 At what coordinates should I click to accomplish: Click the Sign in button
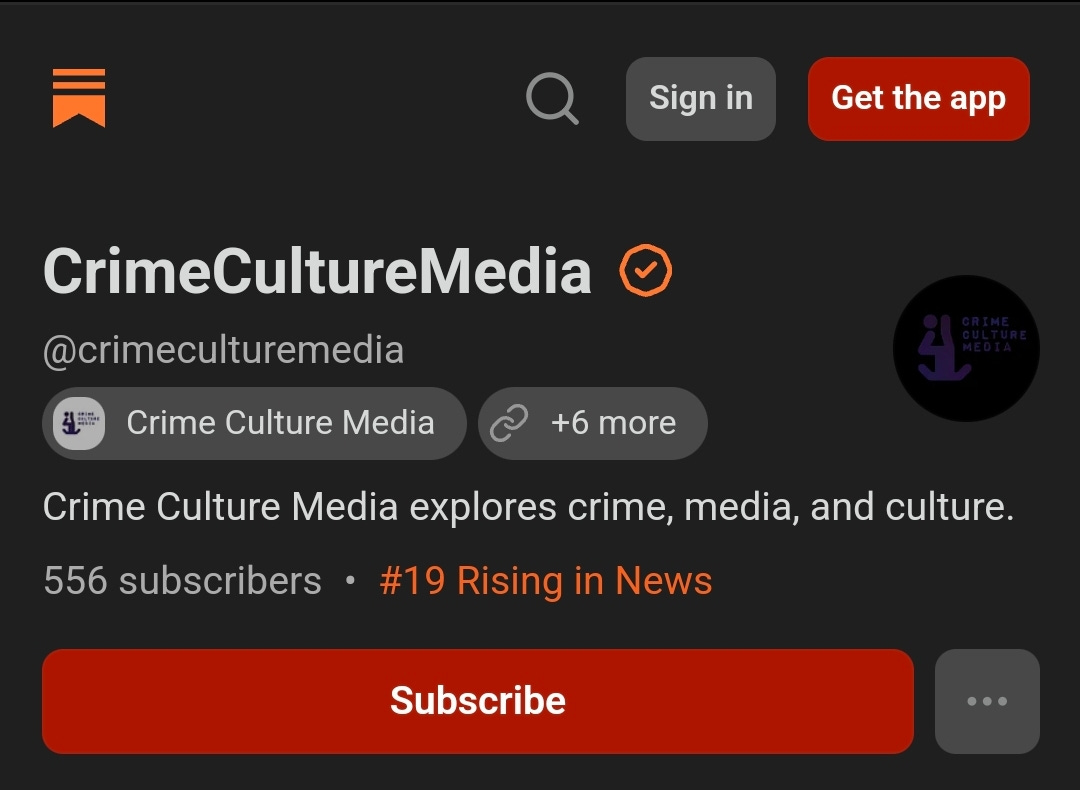(700, 98)
